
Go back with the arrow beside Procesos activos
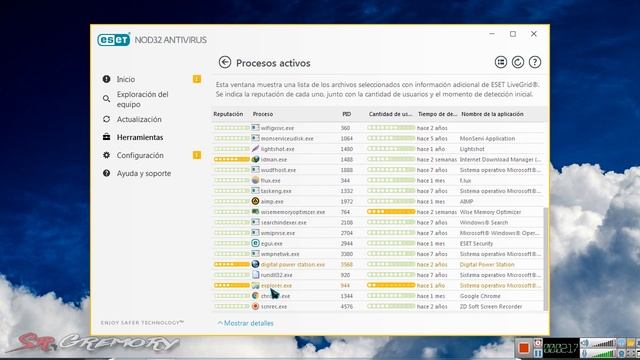pos(224,62)
